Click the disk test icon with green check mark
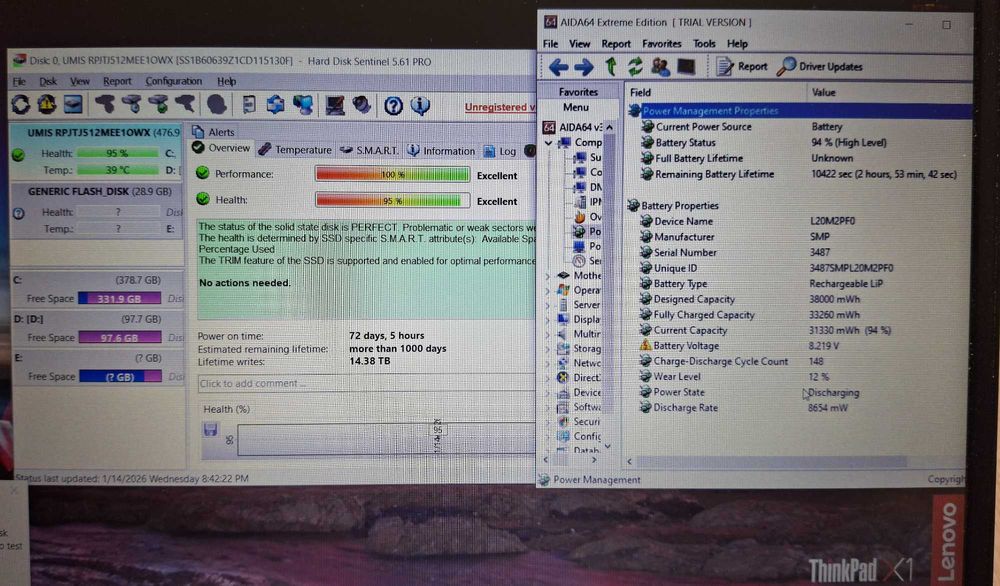 (158, 104)
